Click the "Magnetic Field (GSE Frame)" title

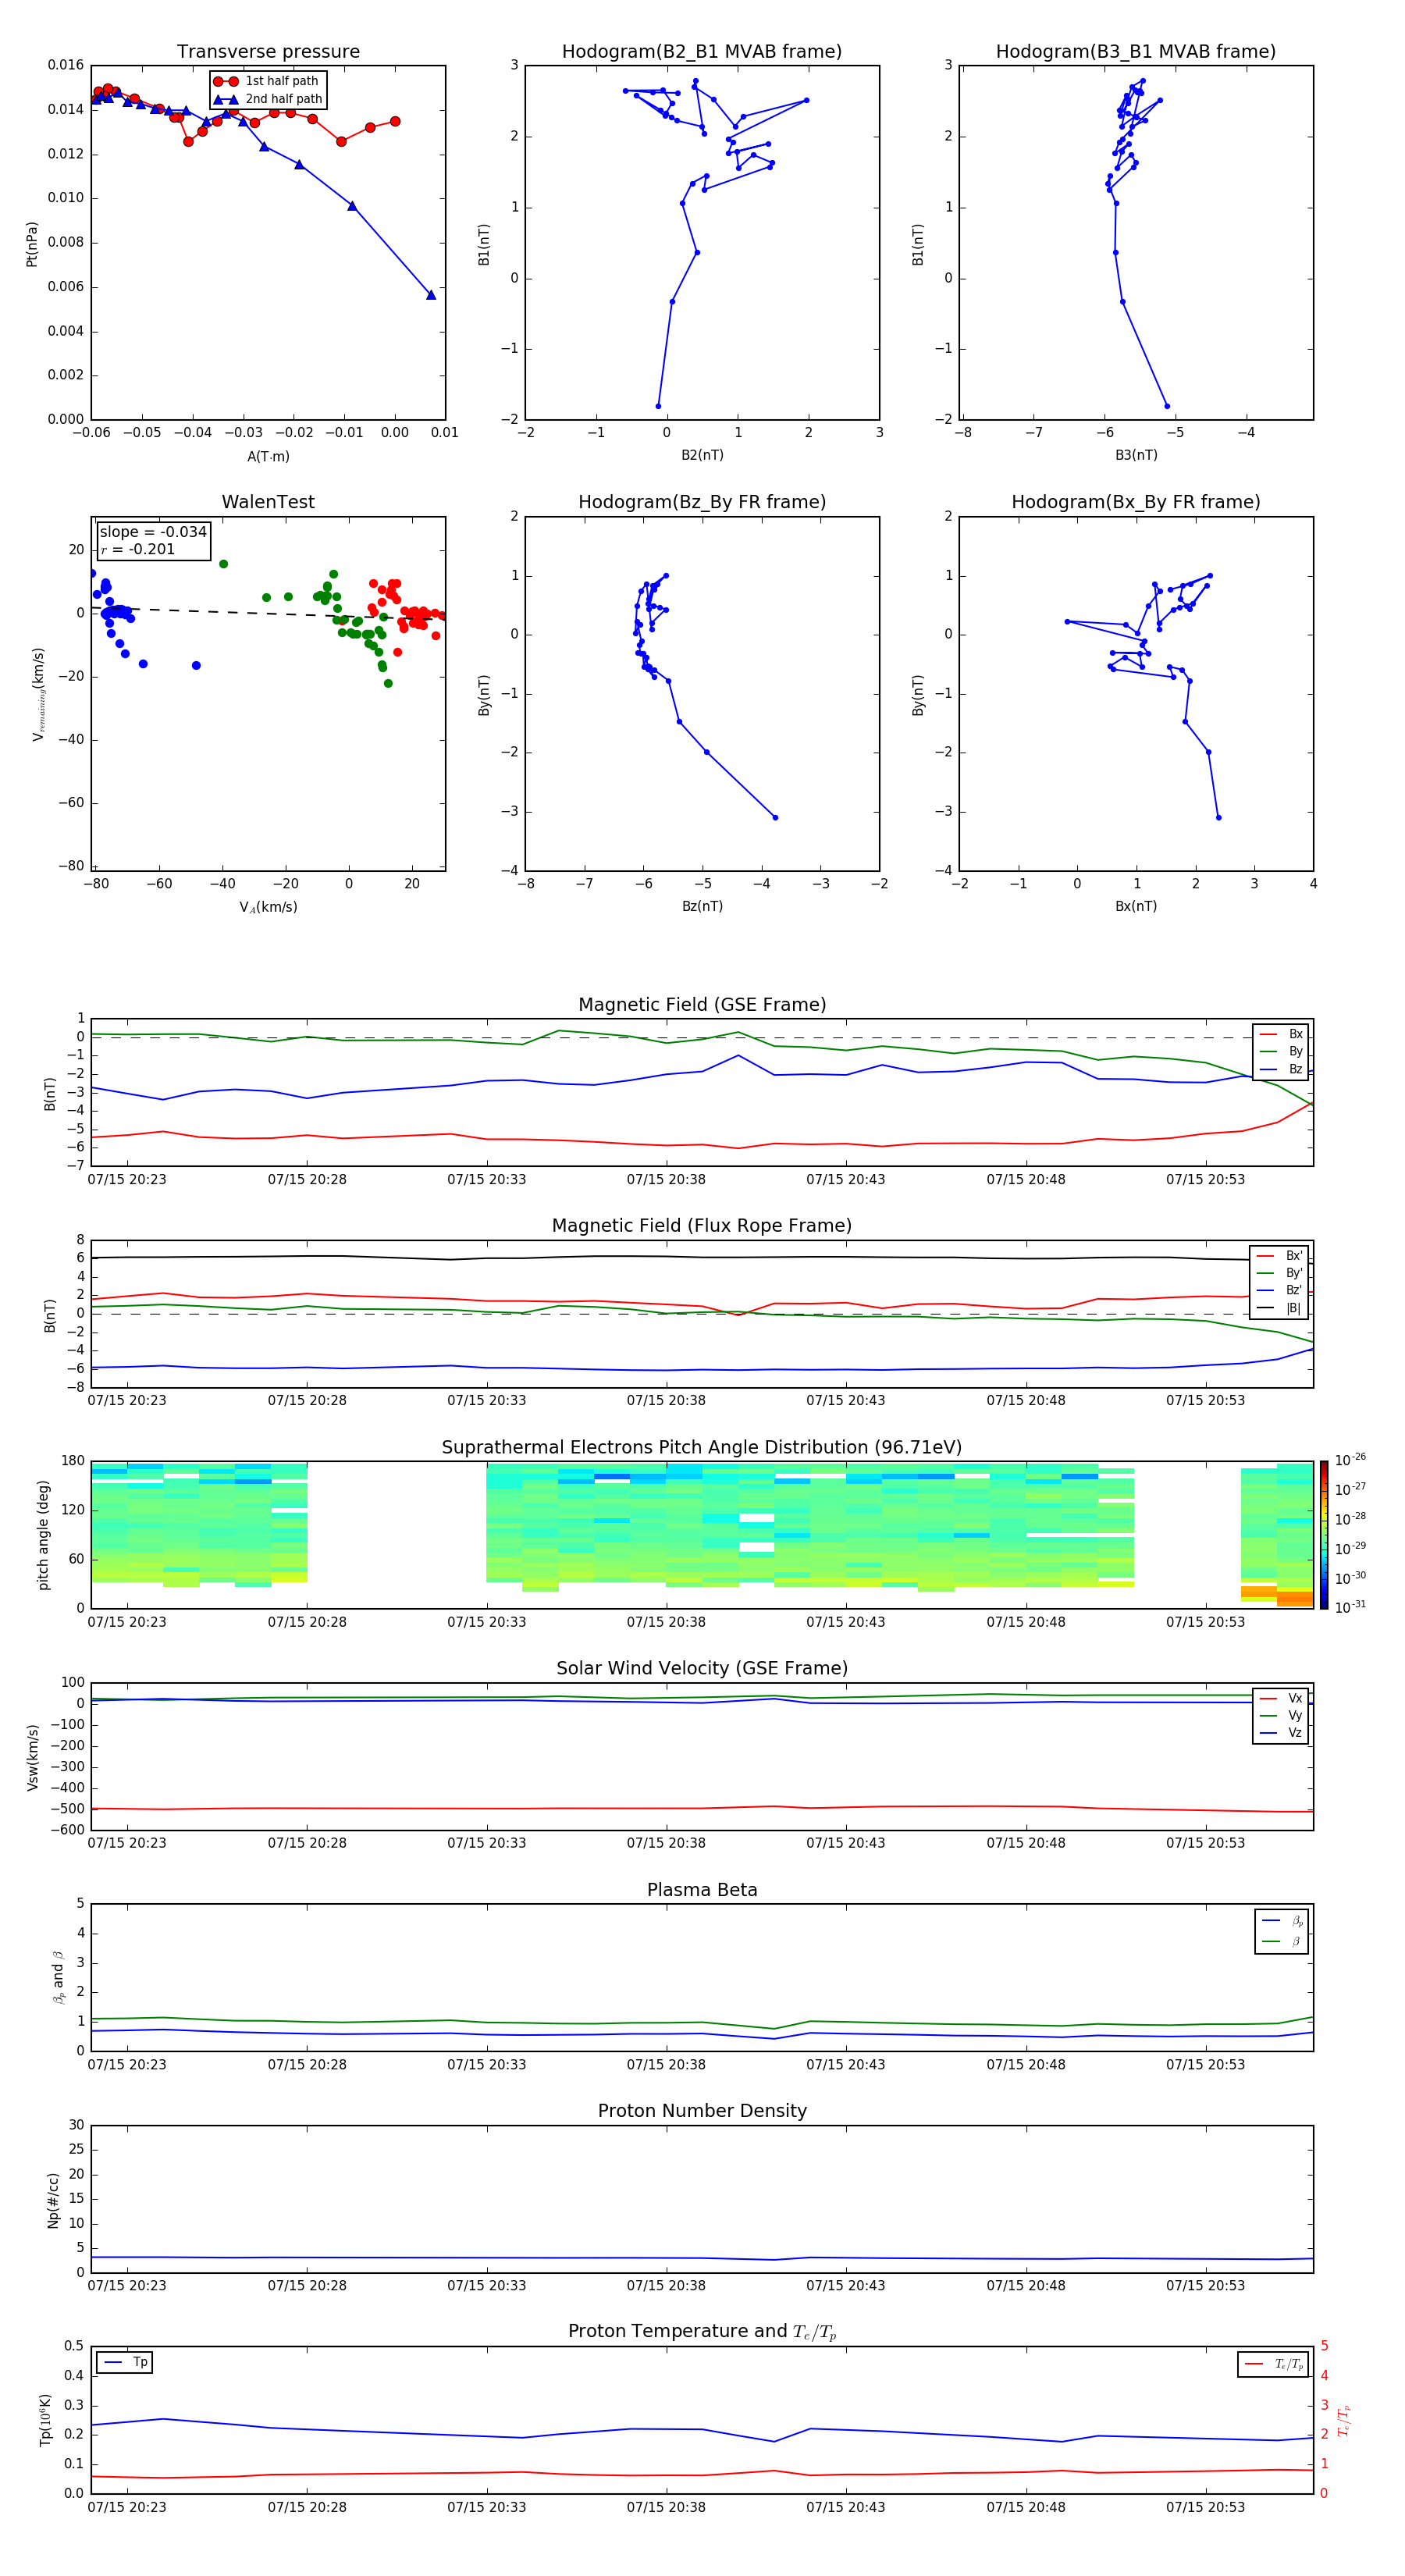(702, 1005)
